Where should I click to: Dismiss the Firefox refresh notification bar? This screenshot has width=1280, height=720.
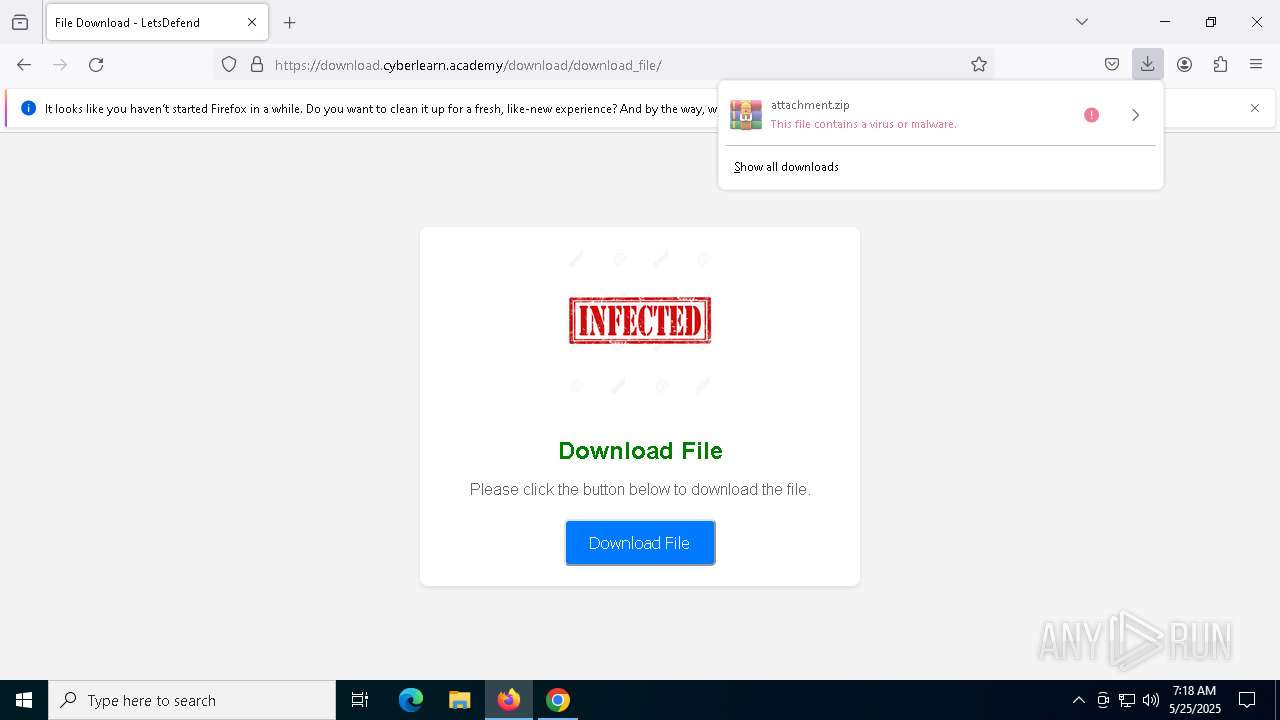tap(1255, 108)
